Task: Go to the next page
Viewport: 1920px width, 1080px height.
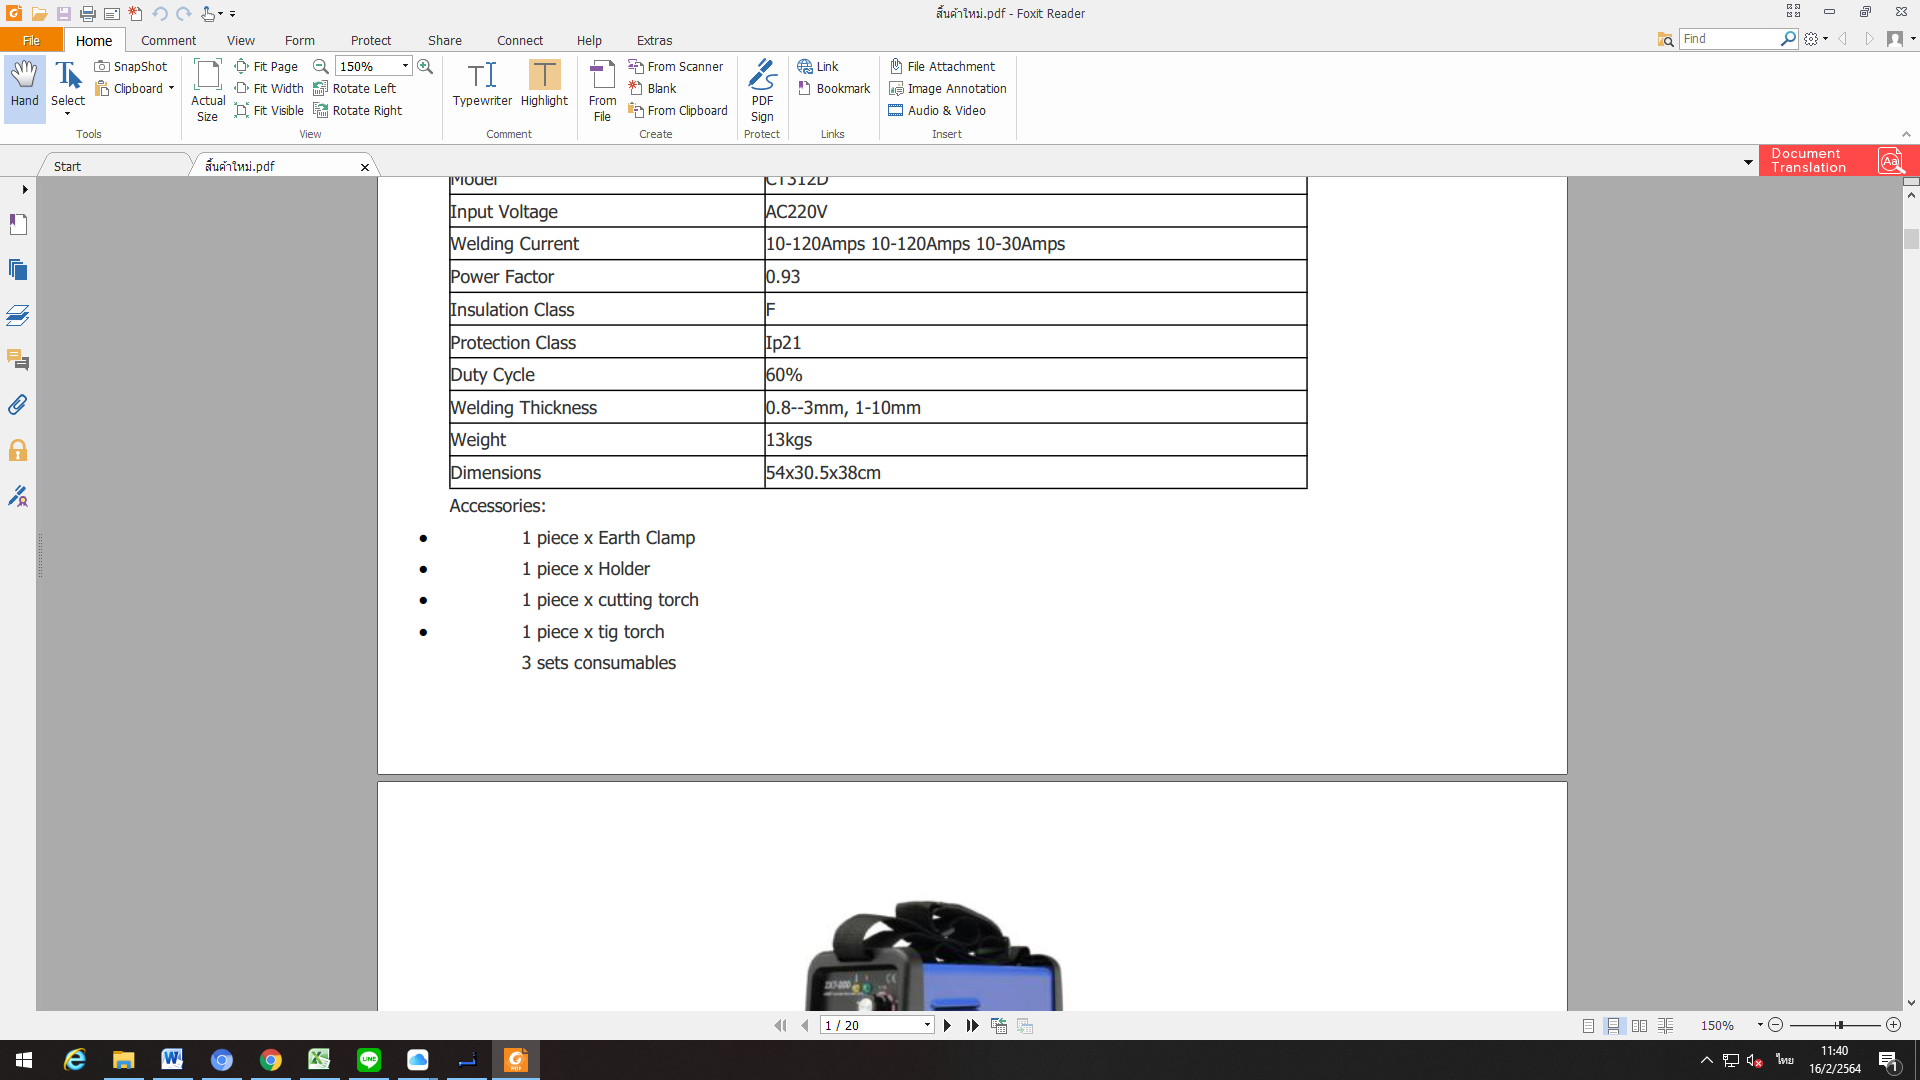Action: click(x=947, y=1025)
